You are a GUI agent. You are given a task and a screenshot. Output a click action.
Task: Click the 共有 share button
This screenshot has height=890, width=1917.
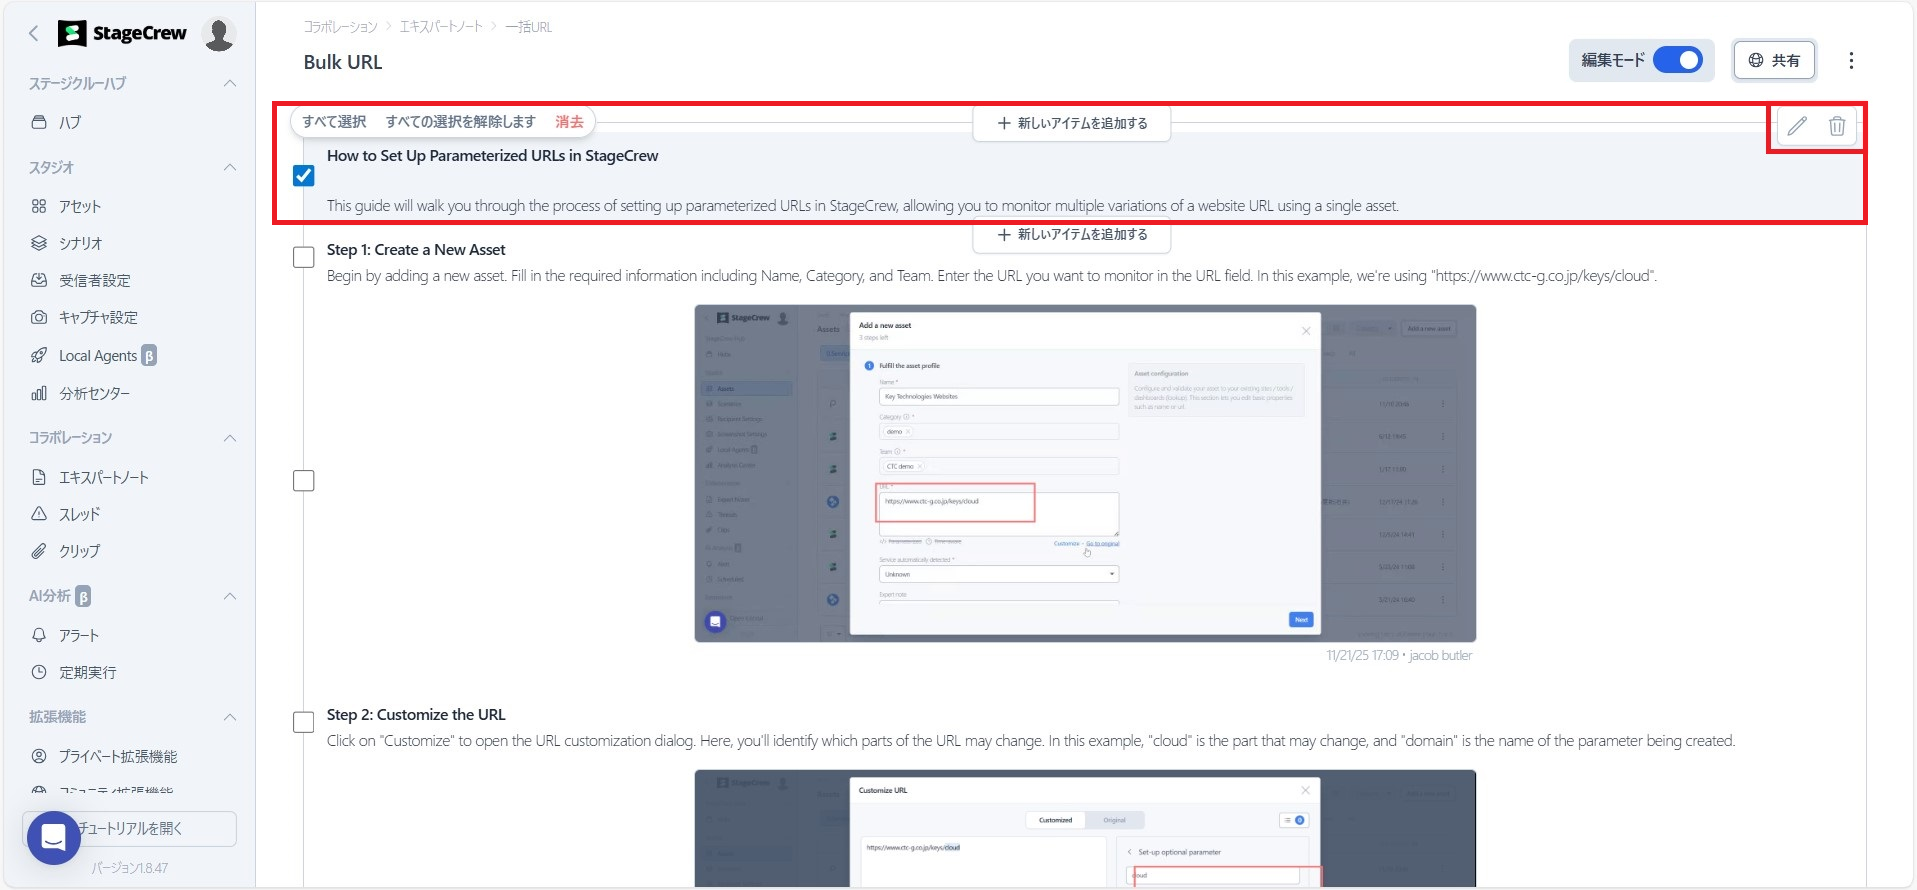pyautogui.click(x=1774, y=60)
